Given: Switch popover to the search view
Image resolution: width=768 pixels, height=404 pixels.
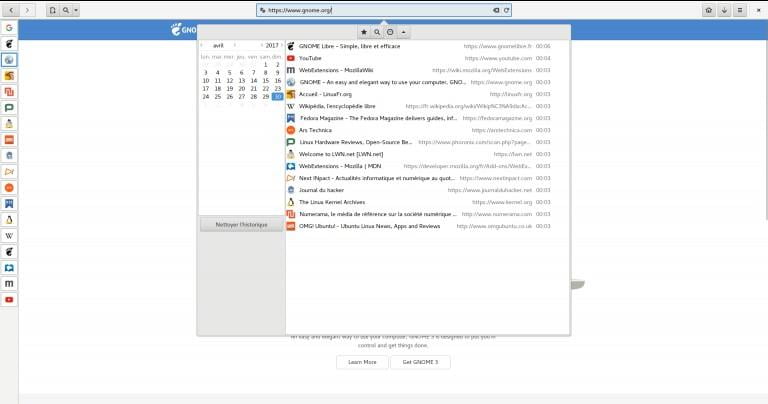Looking at the screenshot, I should click(377, 32).
